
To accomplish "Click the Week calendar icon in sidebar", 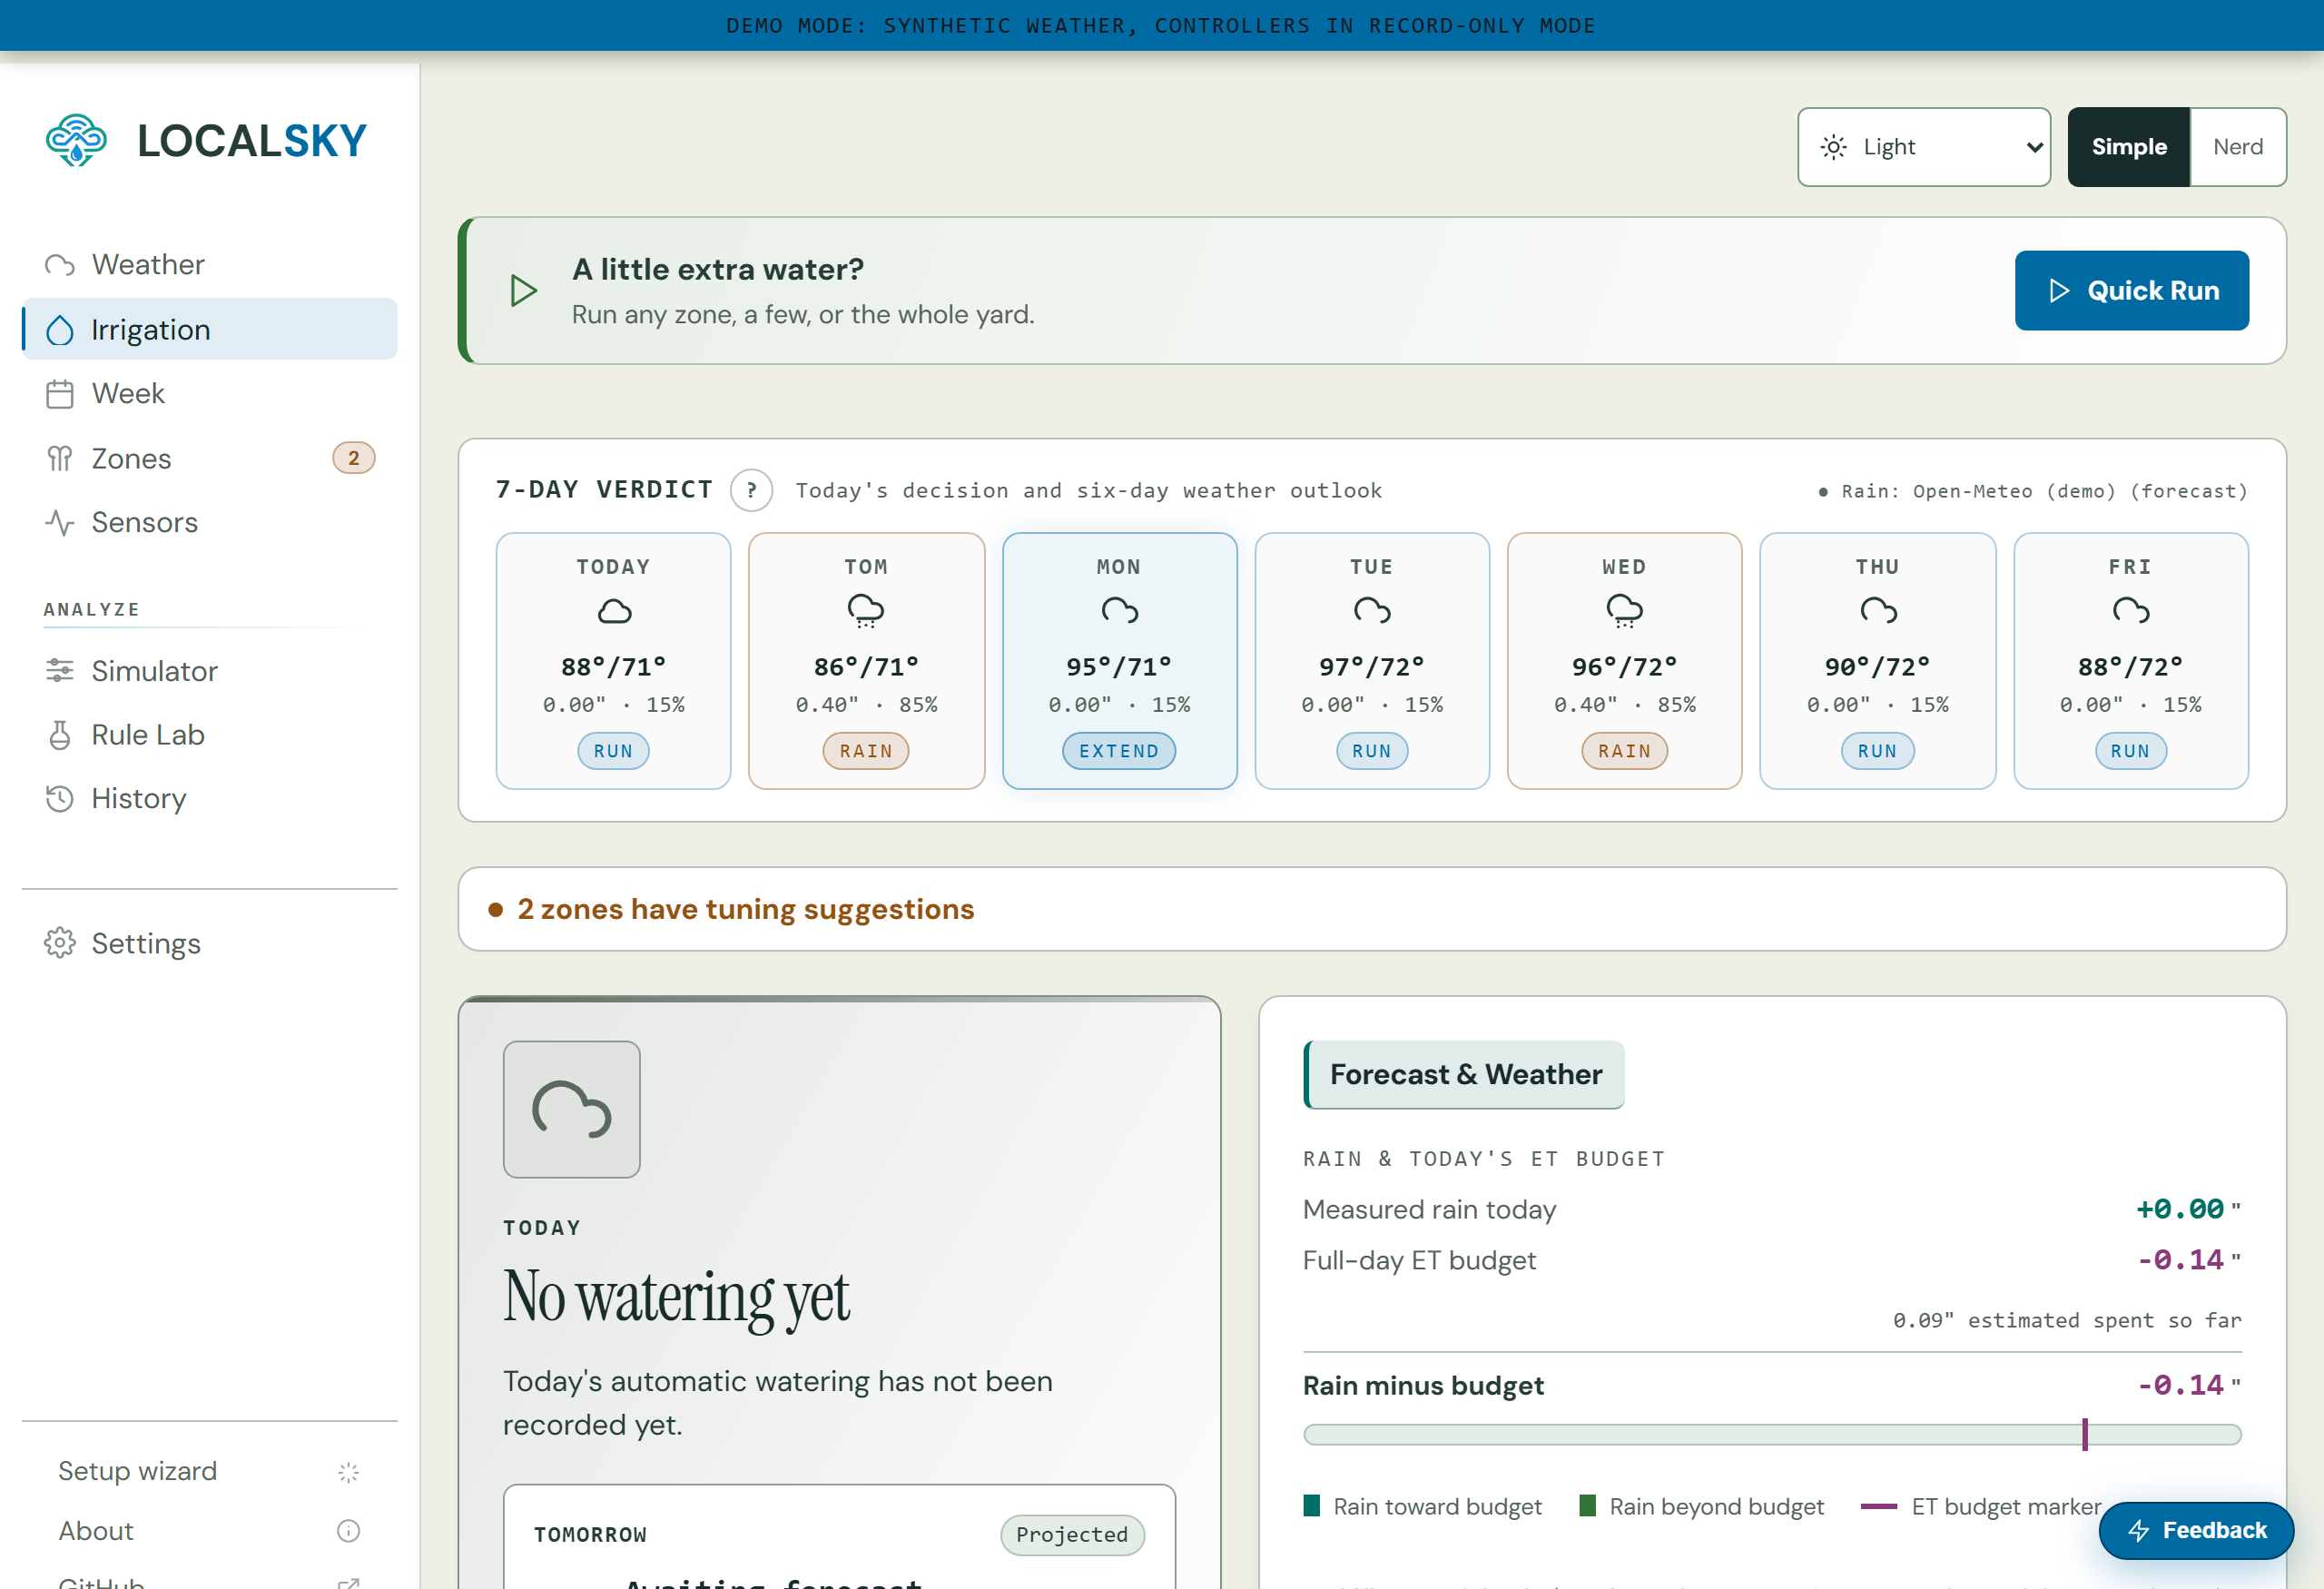I will coord(60,394).
